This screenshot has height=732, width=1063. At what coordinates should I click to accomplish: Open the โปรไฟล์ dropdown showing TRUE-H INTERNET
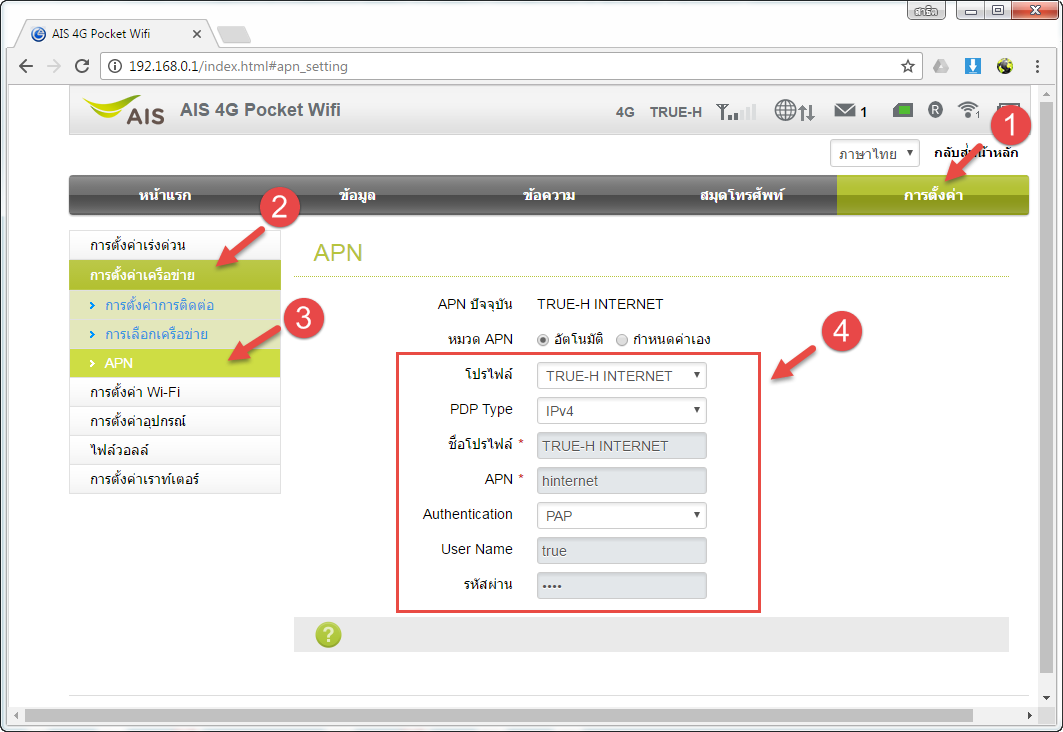621,376
